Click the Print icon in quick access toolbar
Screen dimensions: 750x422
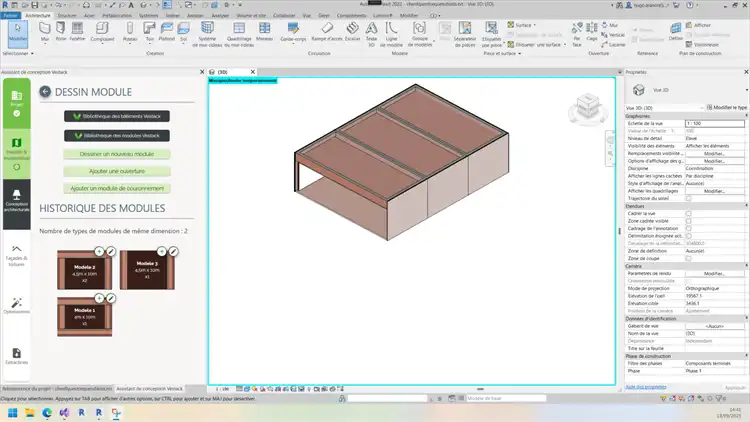click(x=86, y=5)
